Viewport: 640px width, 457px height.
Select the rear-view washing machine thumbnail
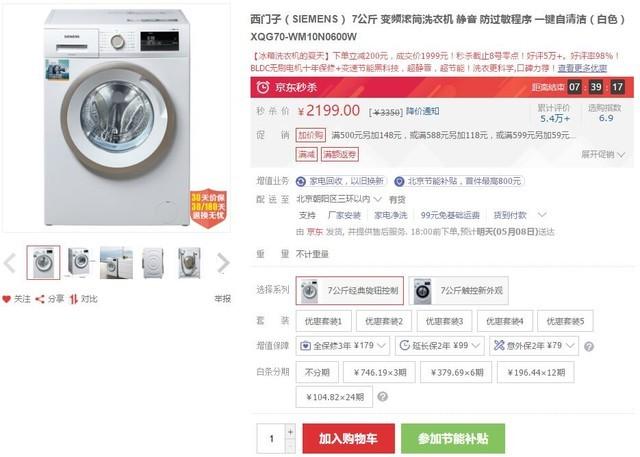[x=152, y=262]
